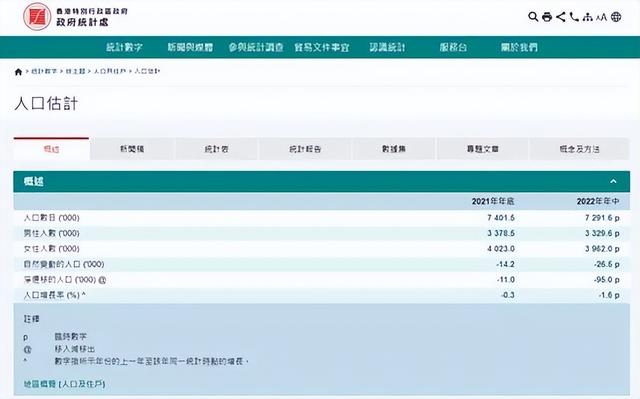Switch to the 新聞稿 tab
The image size is (640, 399).
pos(132,149)
